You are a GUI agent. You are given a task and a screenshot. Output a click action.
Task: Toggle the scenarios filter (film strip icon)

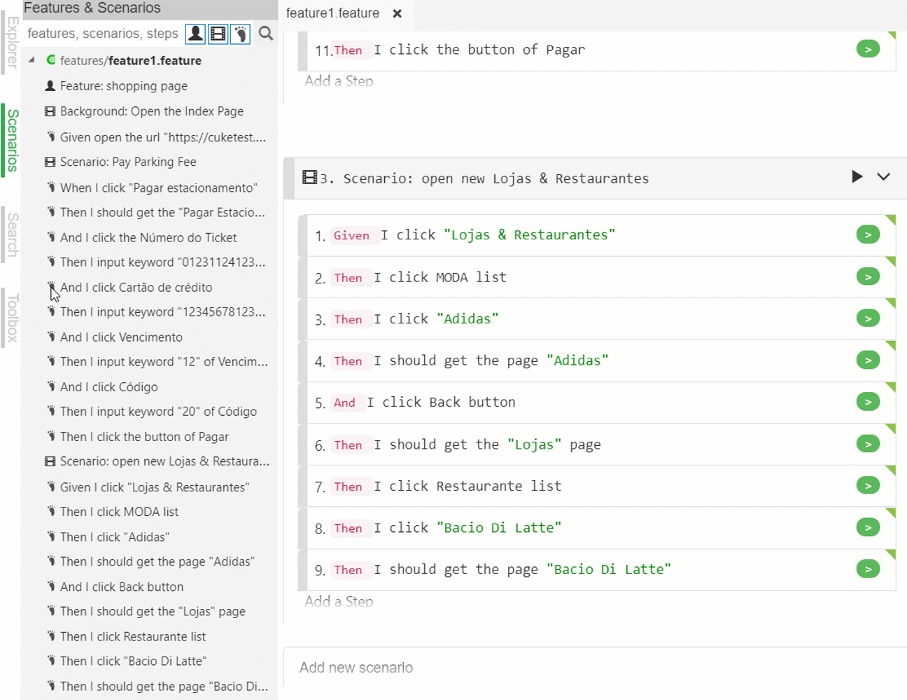pyautogui.click(x=219, y=33)
